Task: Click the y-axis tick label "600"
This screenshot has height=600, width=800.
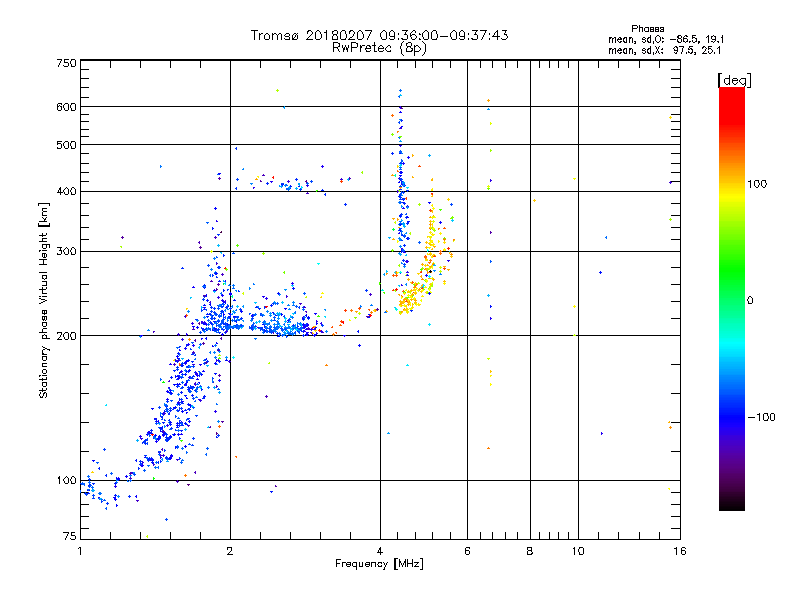Action: tap(66, 107)
